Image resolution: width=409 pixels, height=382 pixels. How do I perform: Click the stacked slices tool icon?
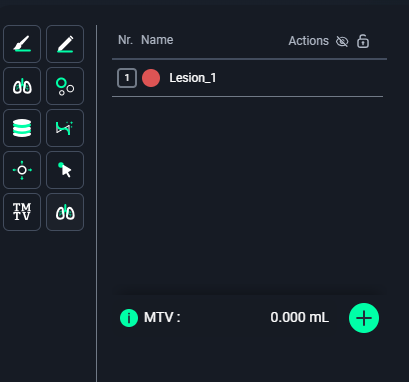pyautogui.click(x=22, y=128)
